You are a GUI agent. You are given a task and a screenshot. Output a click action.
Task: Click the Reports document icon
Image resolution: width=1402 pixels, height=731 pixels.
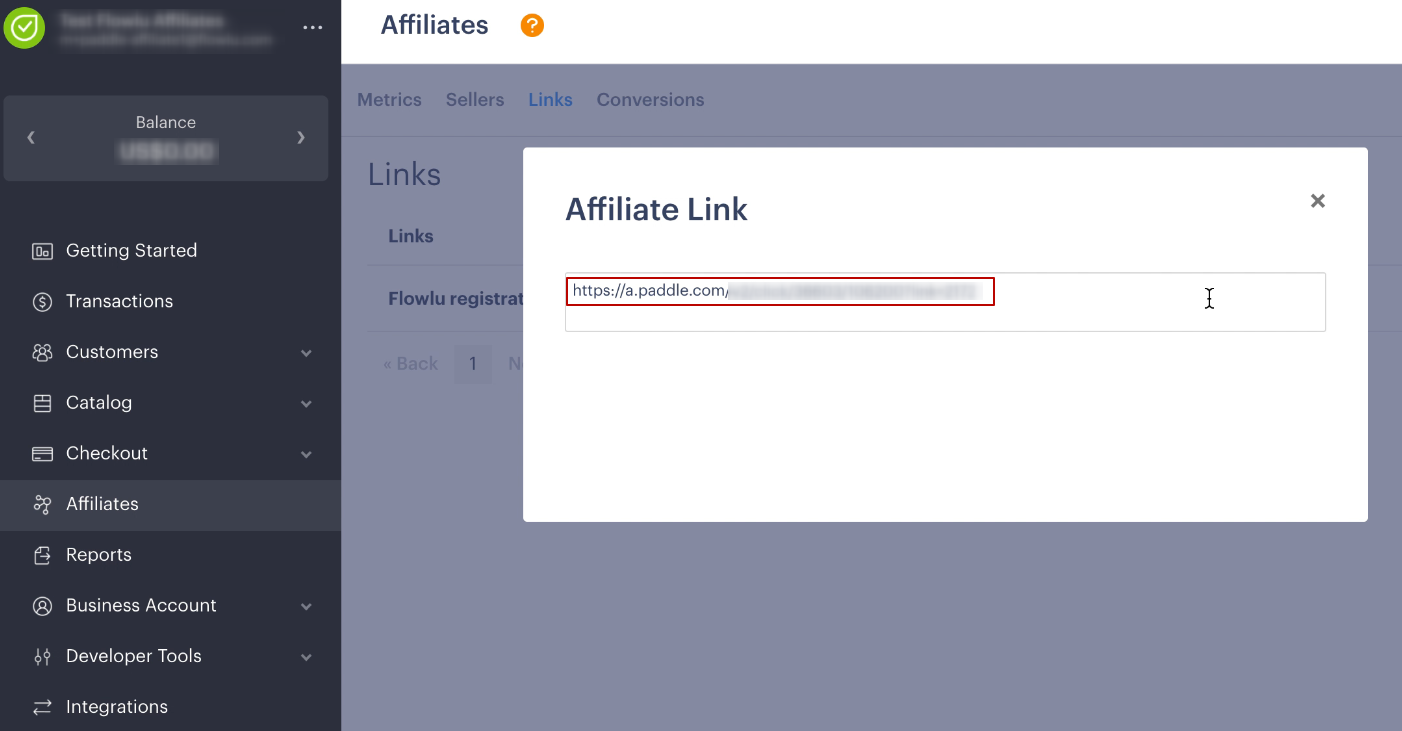(x=42, y=555)
